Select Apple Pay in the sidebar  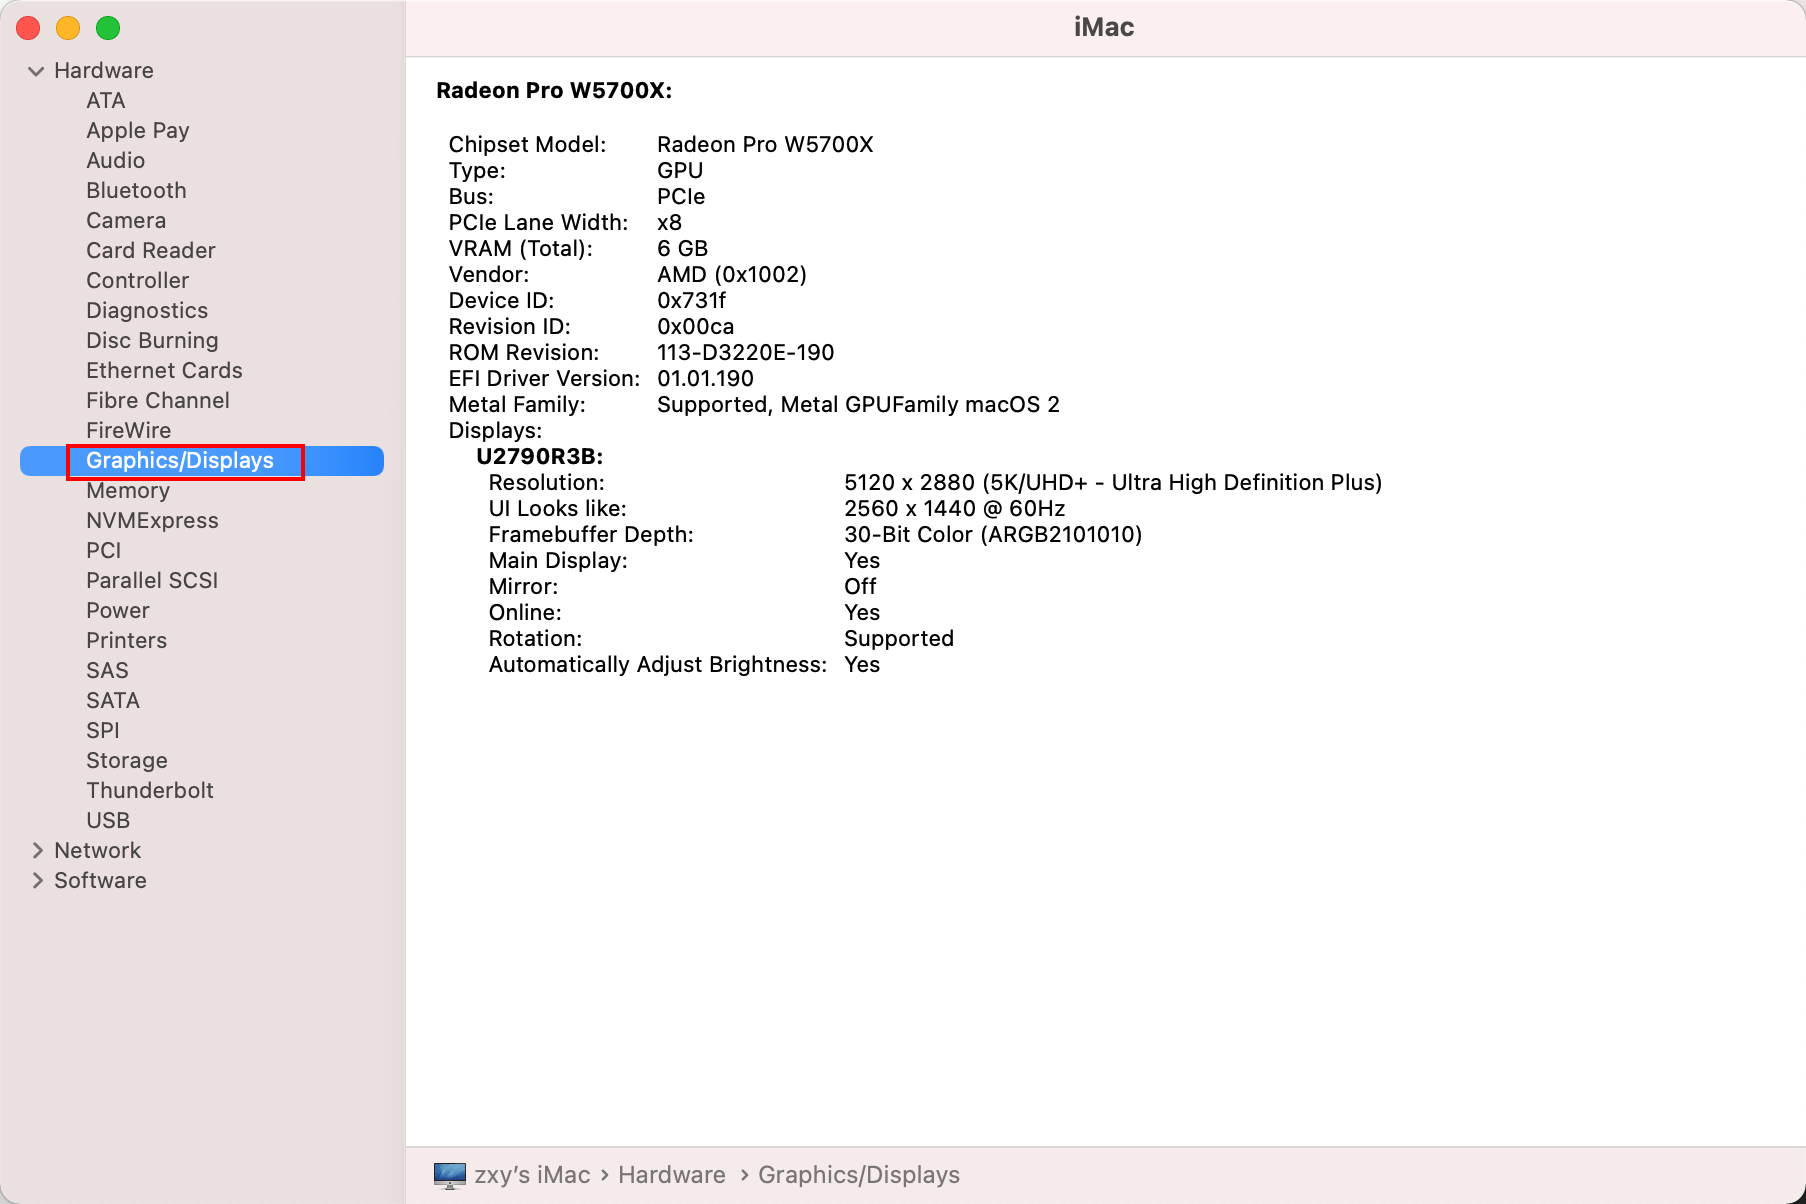tap(138, 131)
